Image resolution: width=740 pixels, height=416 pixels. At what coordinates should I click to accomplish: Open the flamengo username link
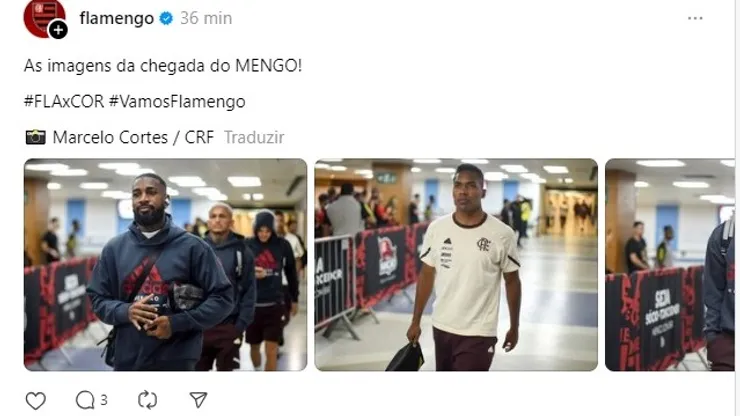117,18
